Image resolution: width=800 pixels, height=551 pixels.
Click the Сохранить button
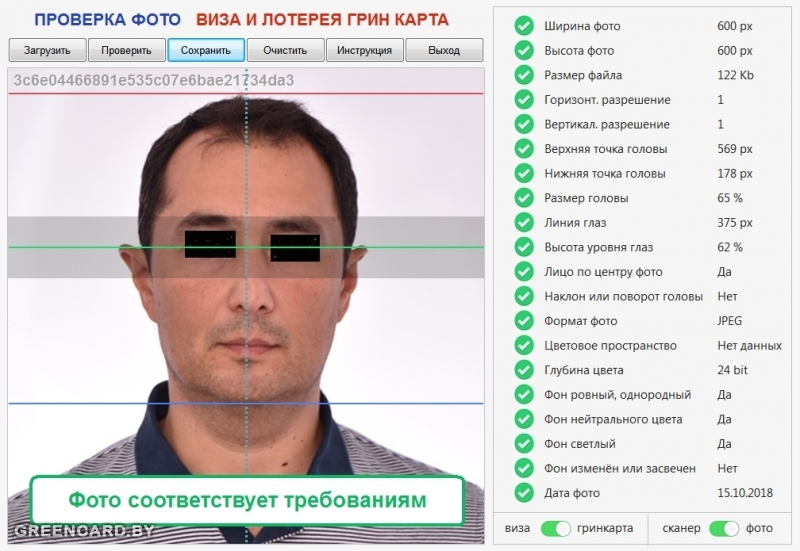click(x=206, y=50)
